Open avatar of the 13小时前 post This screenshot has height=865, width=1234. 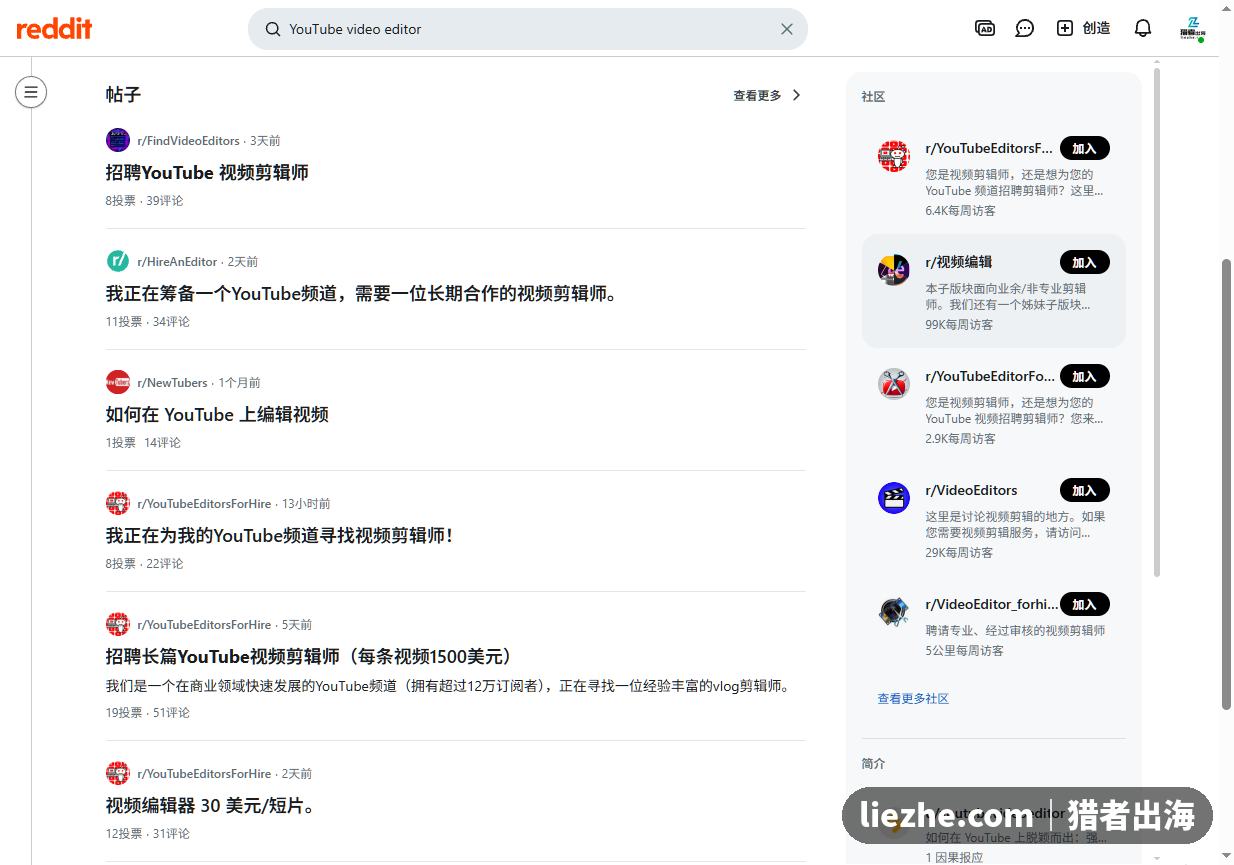(x=118, y=503)
